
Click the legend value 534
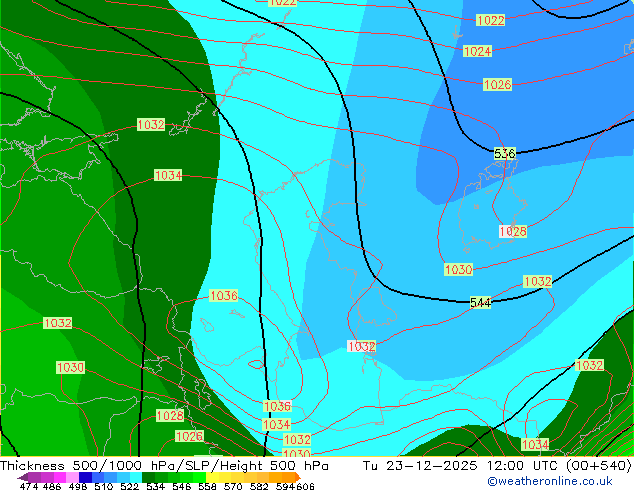click(155, 486)
